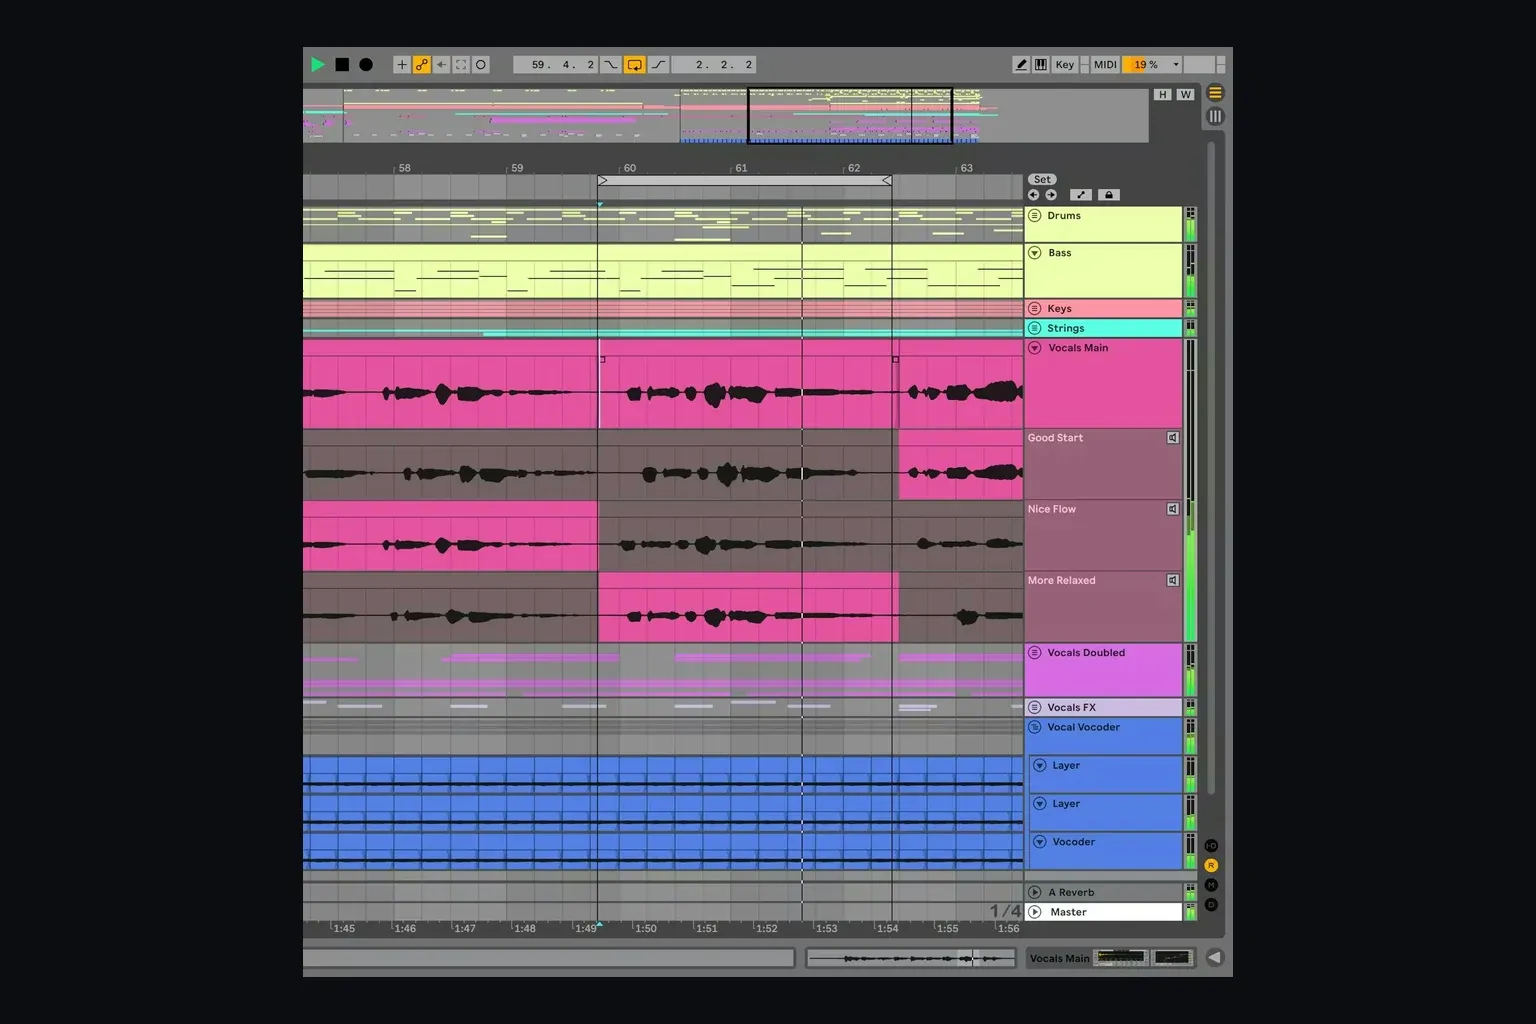The height and width of the screenshot is (1024, 1536).
Task: Open Key map mode
Action: (x=1065, y=65)
